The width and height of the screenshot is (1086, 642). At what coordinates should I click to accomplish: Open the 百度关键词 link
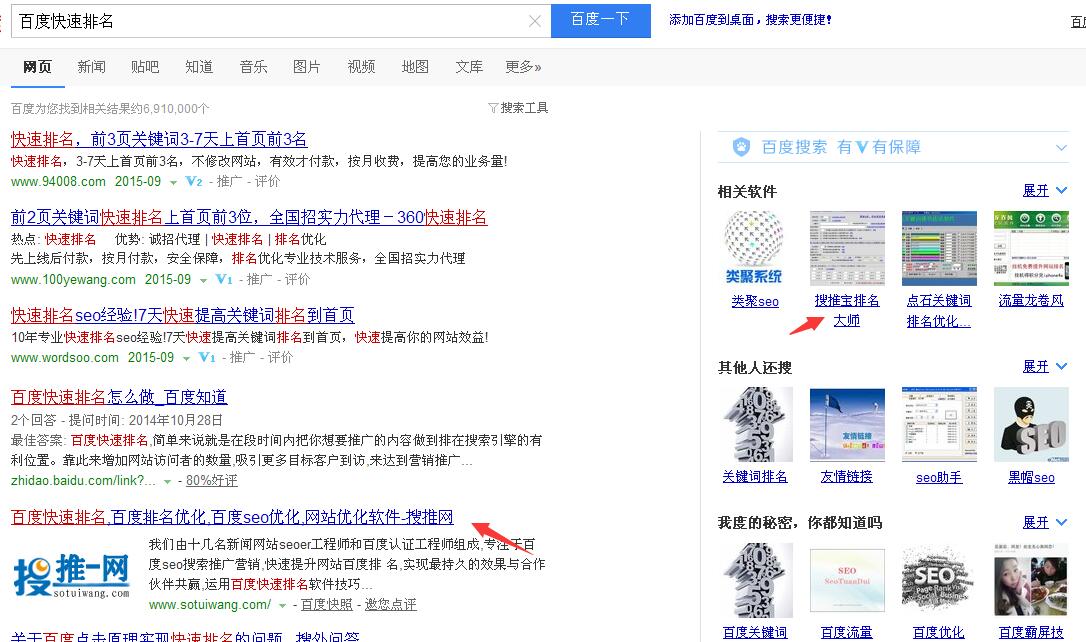click(755, 632)
